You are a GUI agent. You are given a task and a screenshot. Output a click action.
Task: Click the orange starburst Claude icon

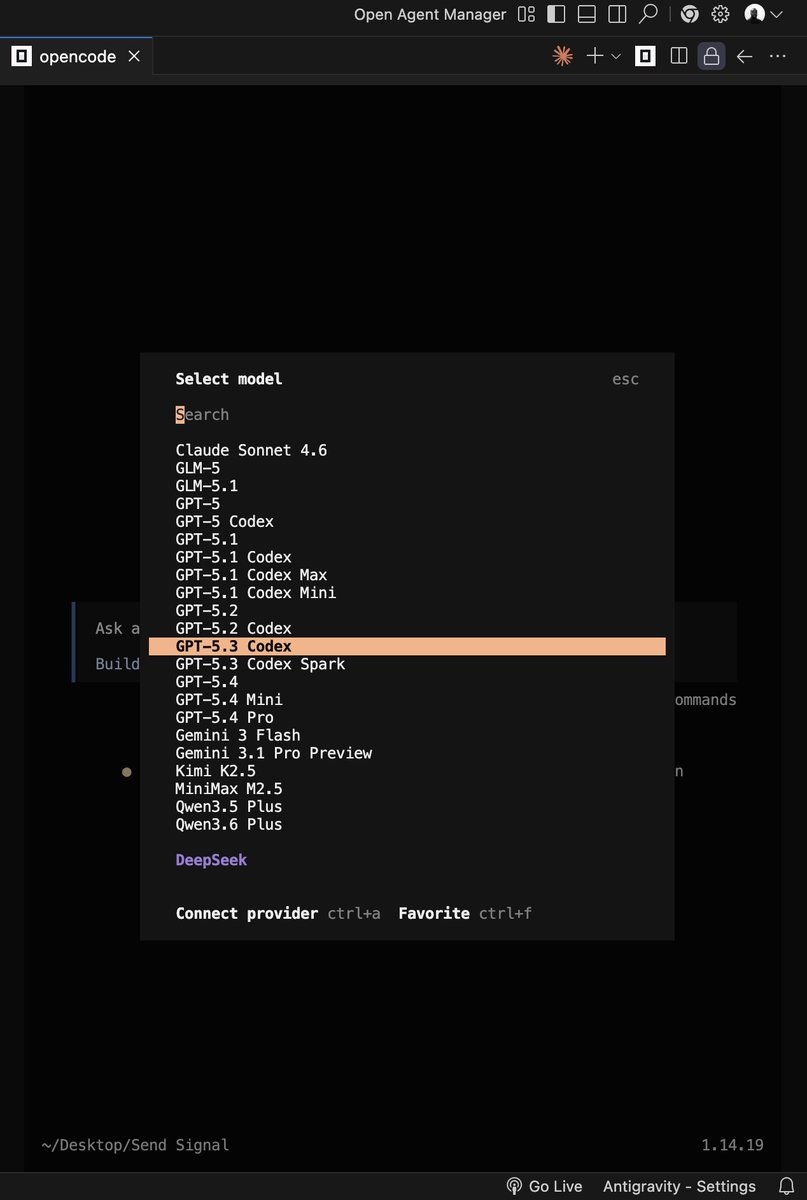click(563, 56)
